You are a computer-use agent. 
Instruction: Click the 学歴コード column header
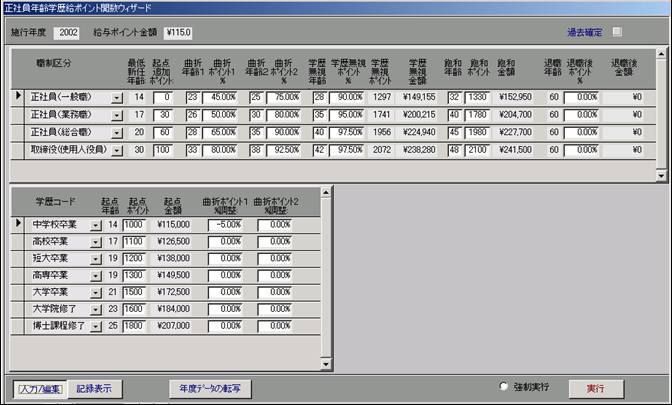coord(55,201)
